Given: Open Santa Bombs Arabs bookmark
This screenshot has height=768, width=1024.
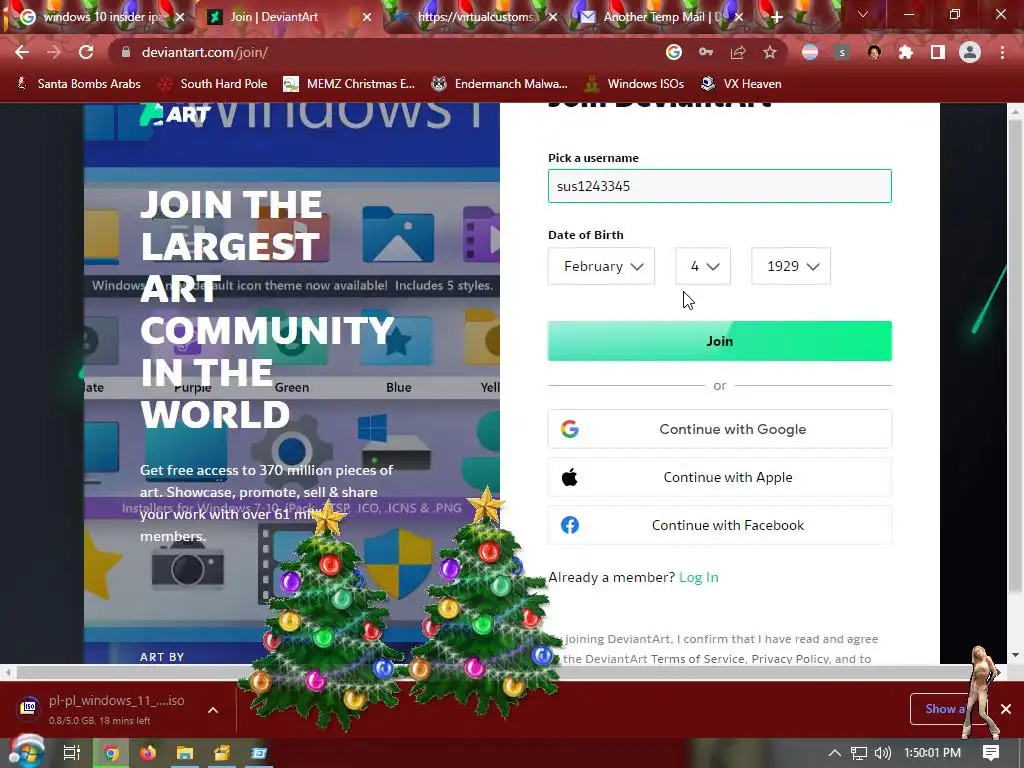Looking at the screenshot, I should click(78, 84).
